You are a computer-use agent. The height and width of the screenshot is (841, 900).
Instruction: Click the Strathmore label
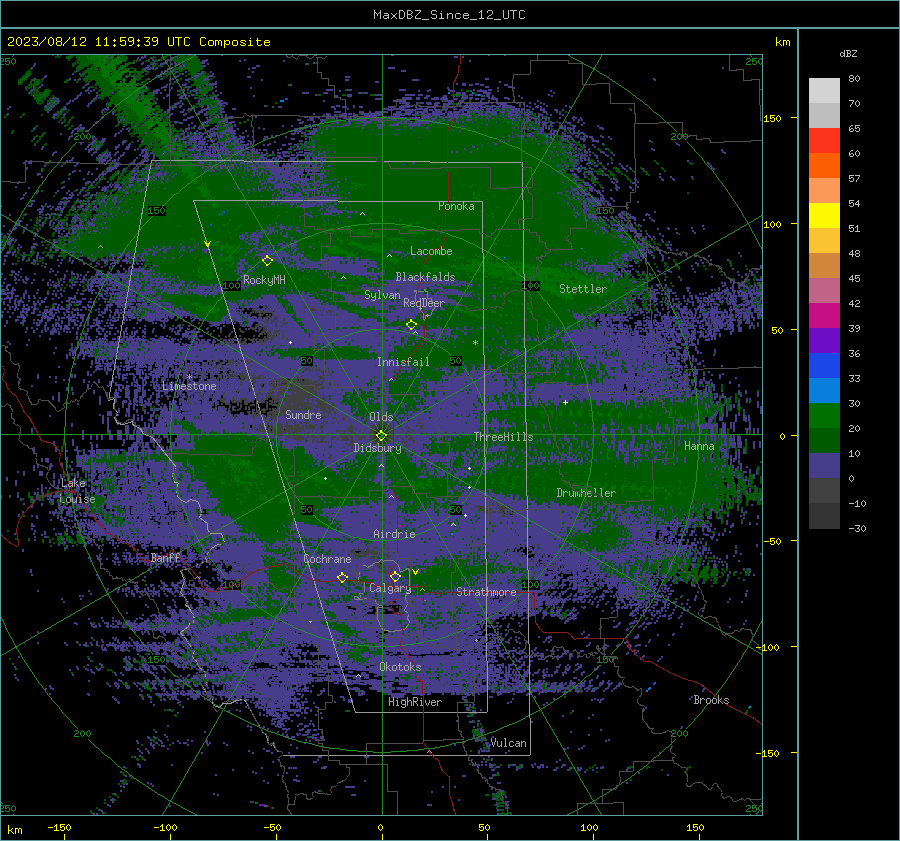(486, 592)
